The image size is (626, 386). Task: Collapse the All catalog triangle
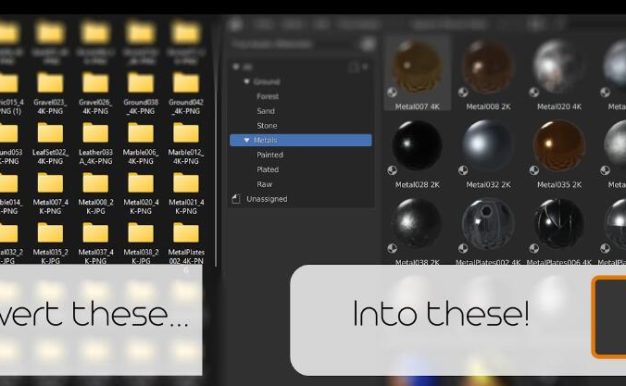coord(236,67)
